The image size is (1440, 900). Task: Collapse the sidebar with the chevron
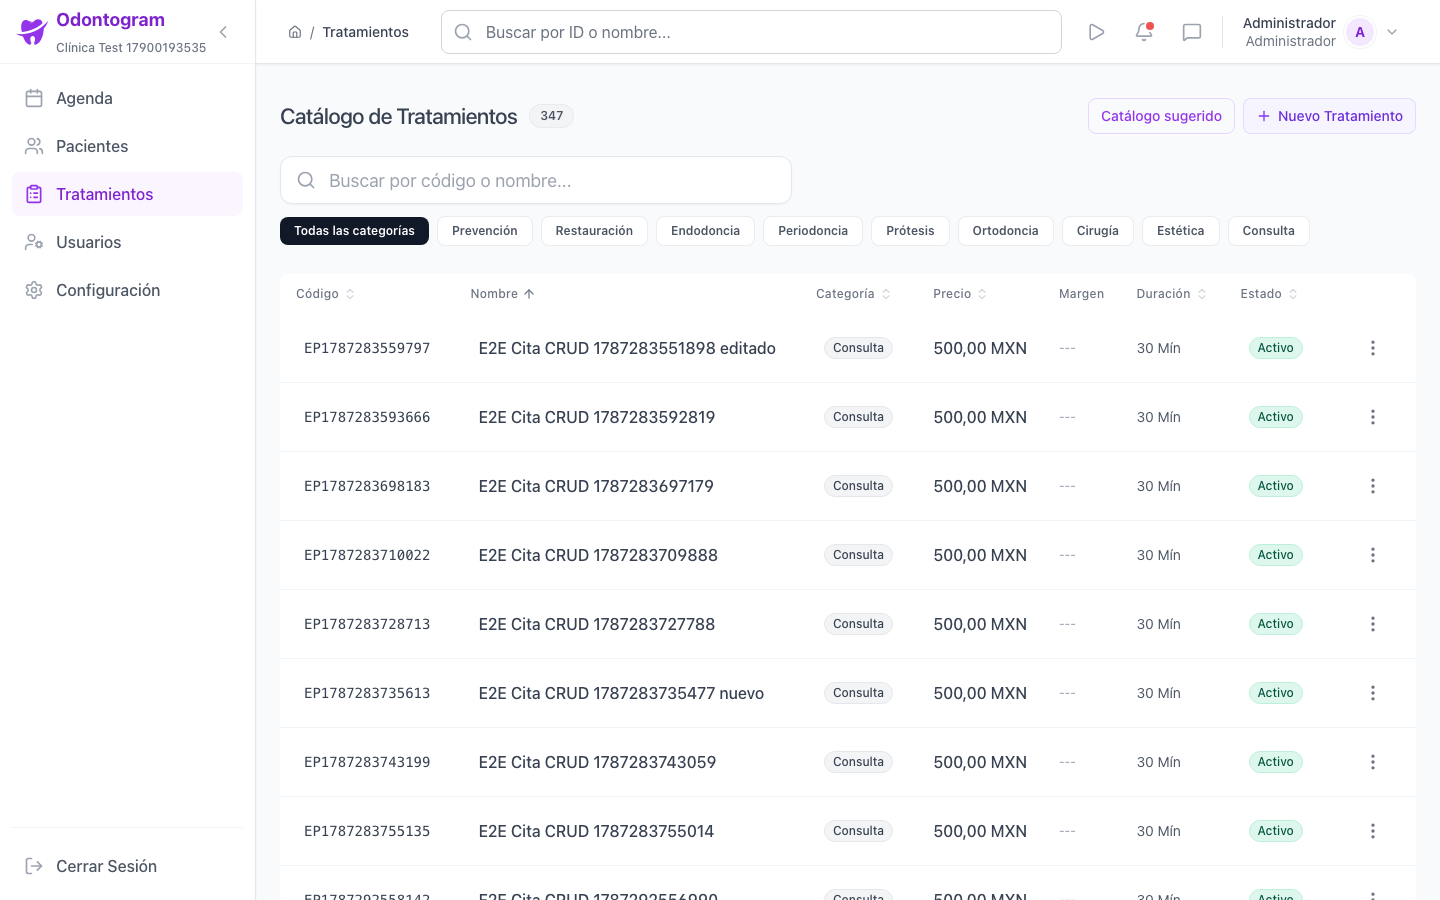coord(223,32)
